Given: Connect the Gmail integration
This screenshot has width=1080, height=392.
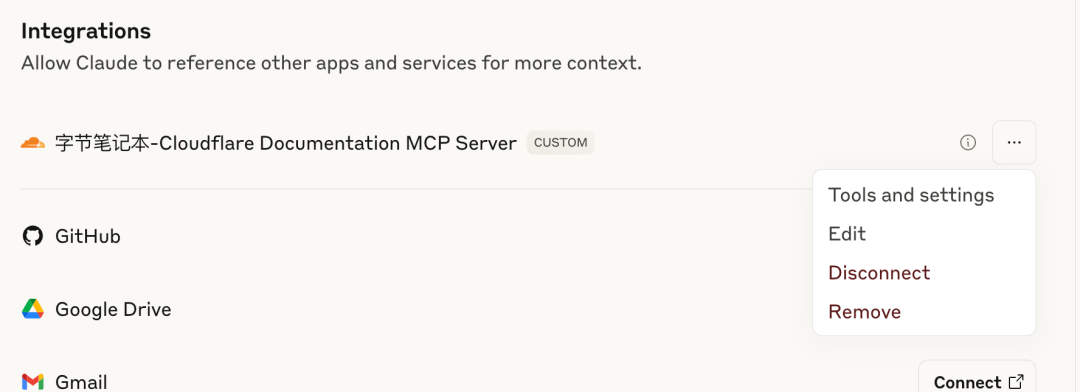Looking at the screenshot, I should [977, 379].
